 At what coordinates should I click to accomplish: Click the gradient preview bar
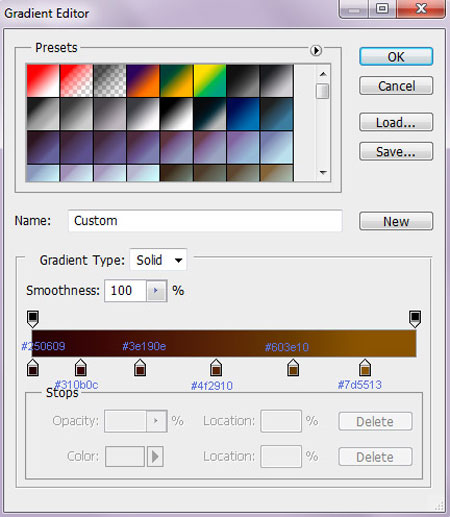[x=224, y=344]
